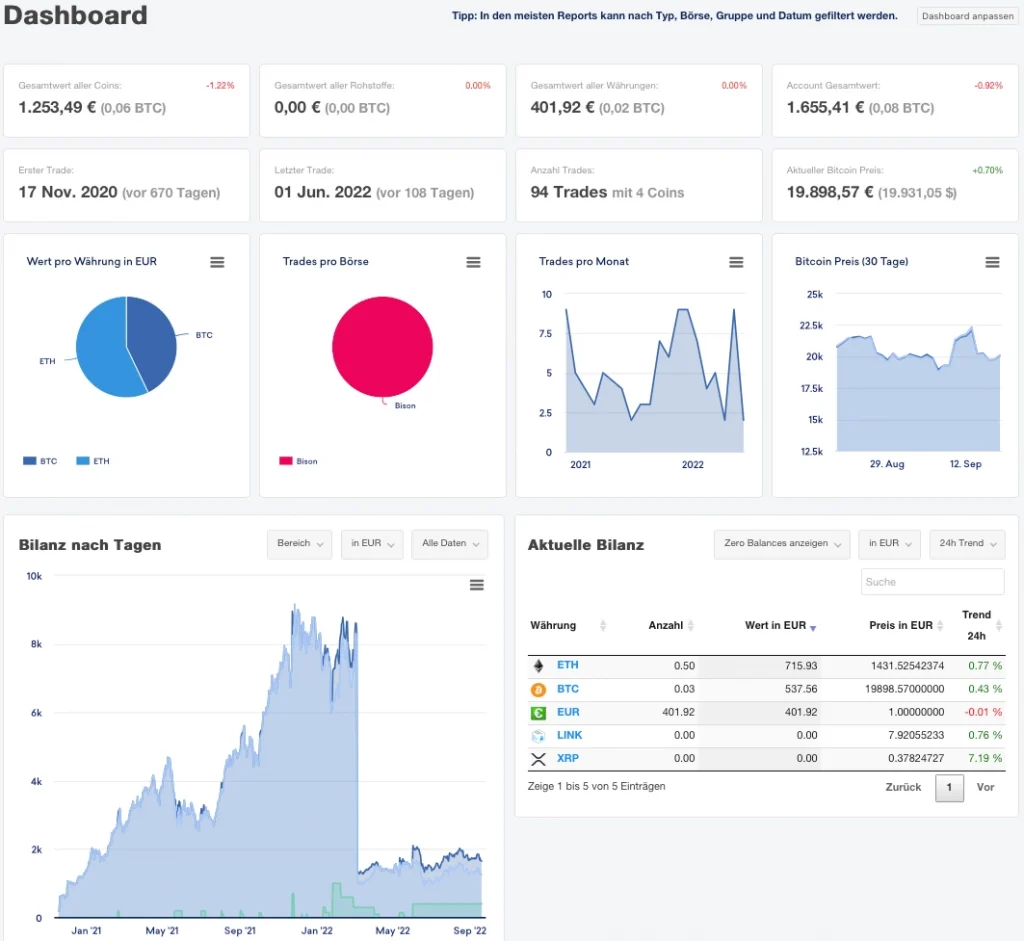Screen dimensions: 1024x941
Task: Toggle BTC legend entry in pie chart
Action: (40, 461)
